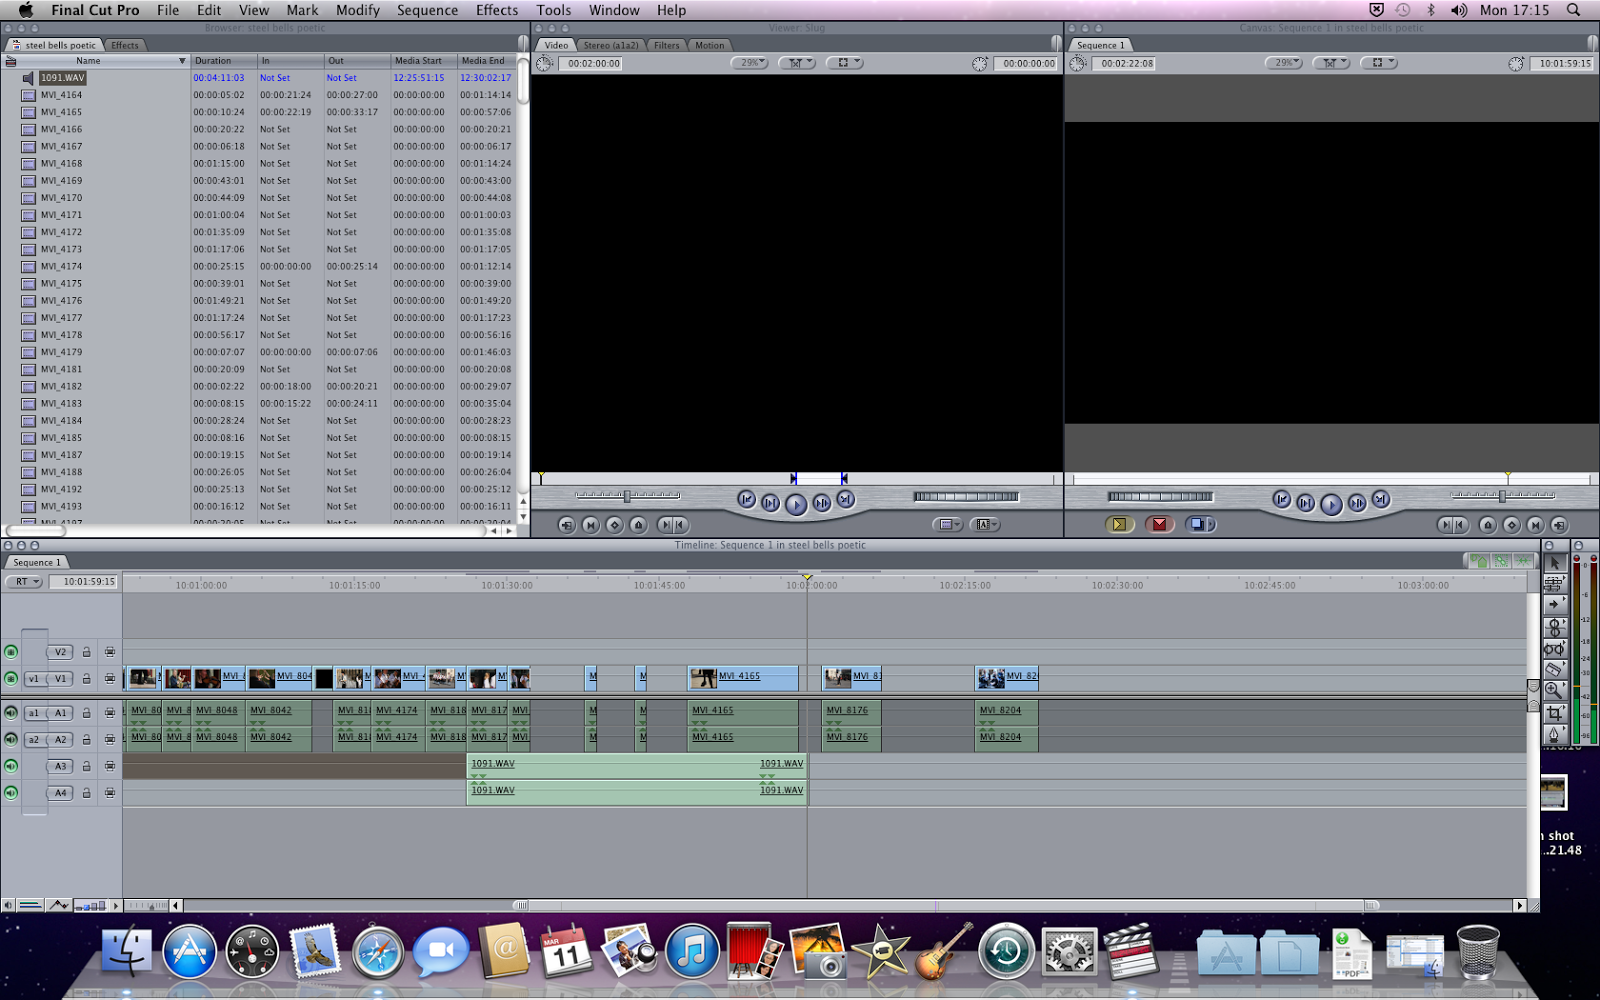Image resolution: width=1600 pixels, height=1000 pixels.
Task: Open the Modify menu
Action: pos(358,10)
